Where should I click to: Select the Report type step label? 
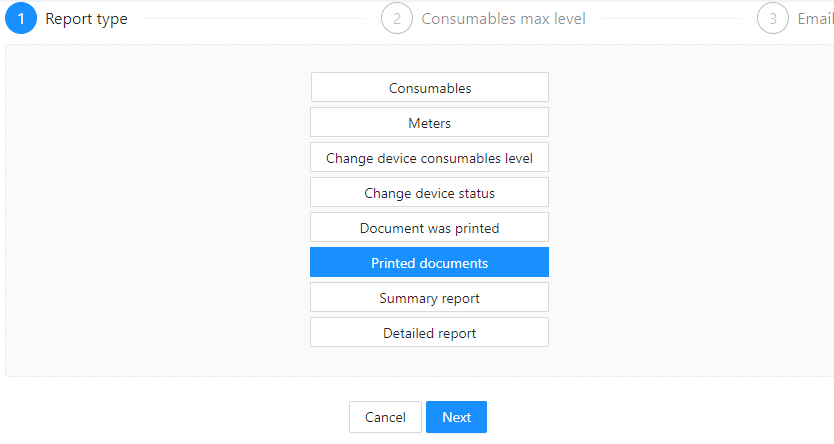tap(86, 19)
